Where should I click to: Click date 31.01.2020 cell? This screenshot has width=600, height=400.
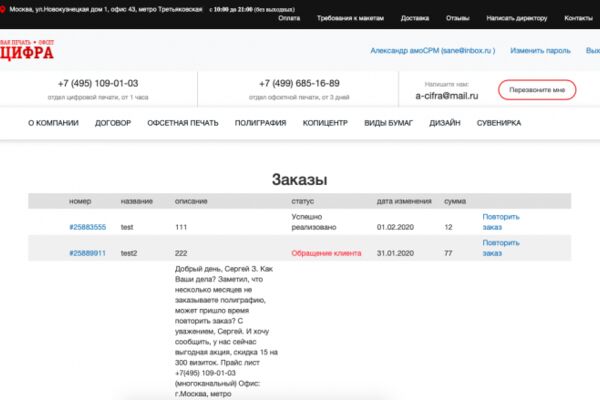(x=395, y=253)
